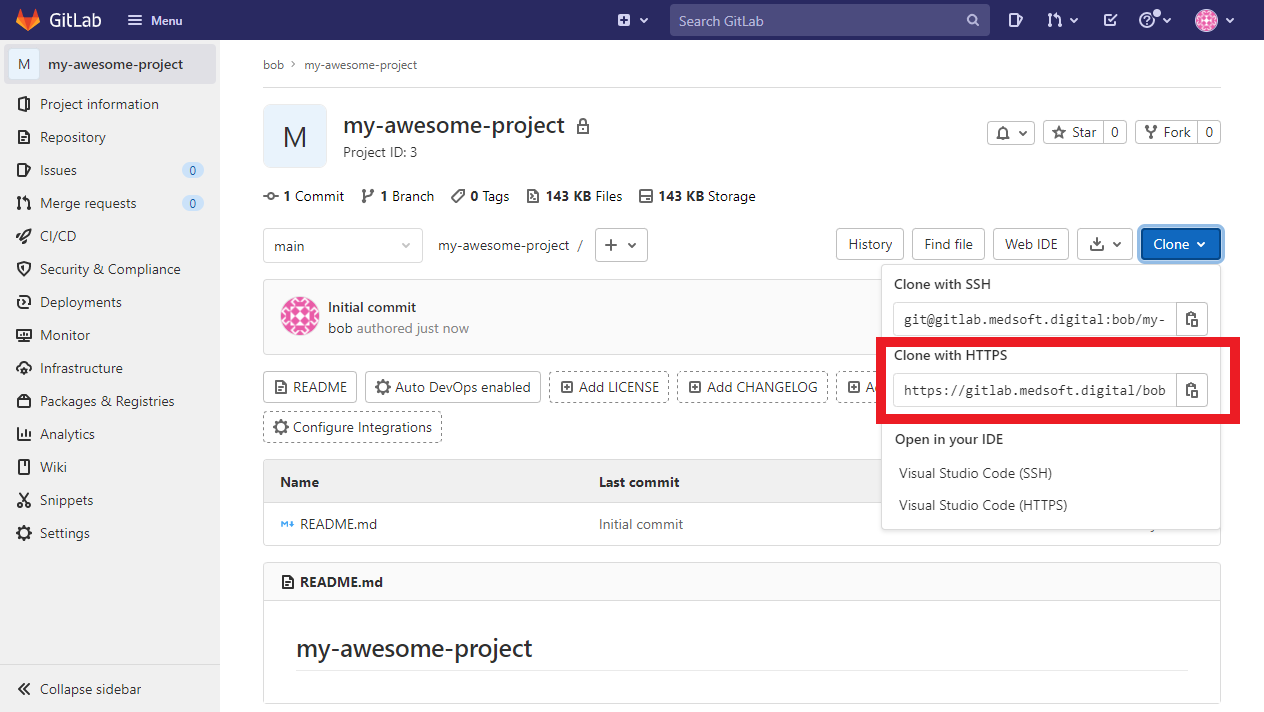The height and width of the screenshot is (712, 1264).
Task: Click the History button
Action: [x=869, y=244]
